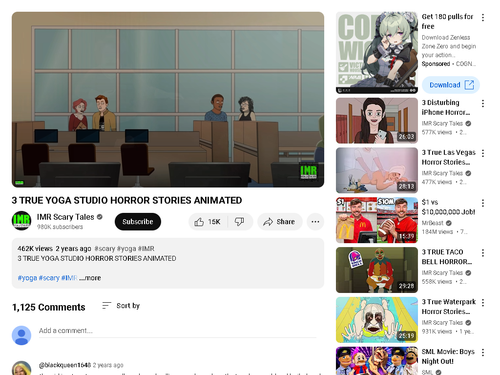Open options menu for 3 TRUE TACO BELL HORROR
Screen dimensions: 500x375
click(x=483, y=253)
